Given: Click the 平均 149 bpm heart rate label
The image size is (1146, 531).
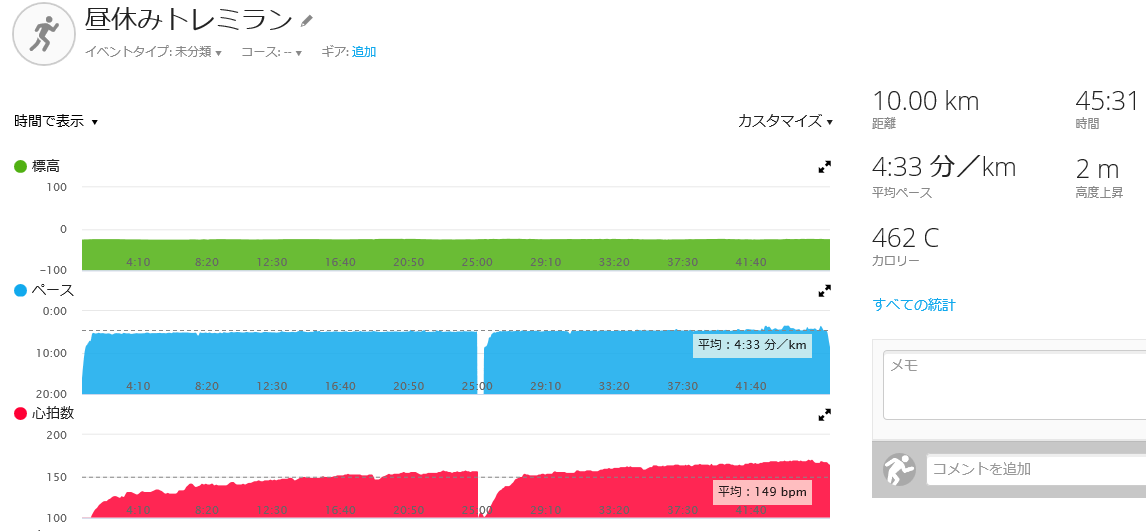Looking at the screenshot, I should pos(762,491).
